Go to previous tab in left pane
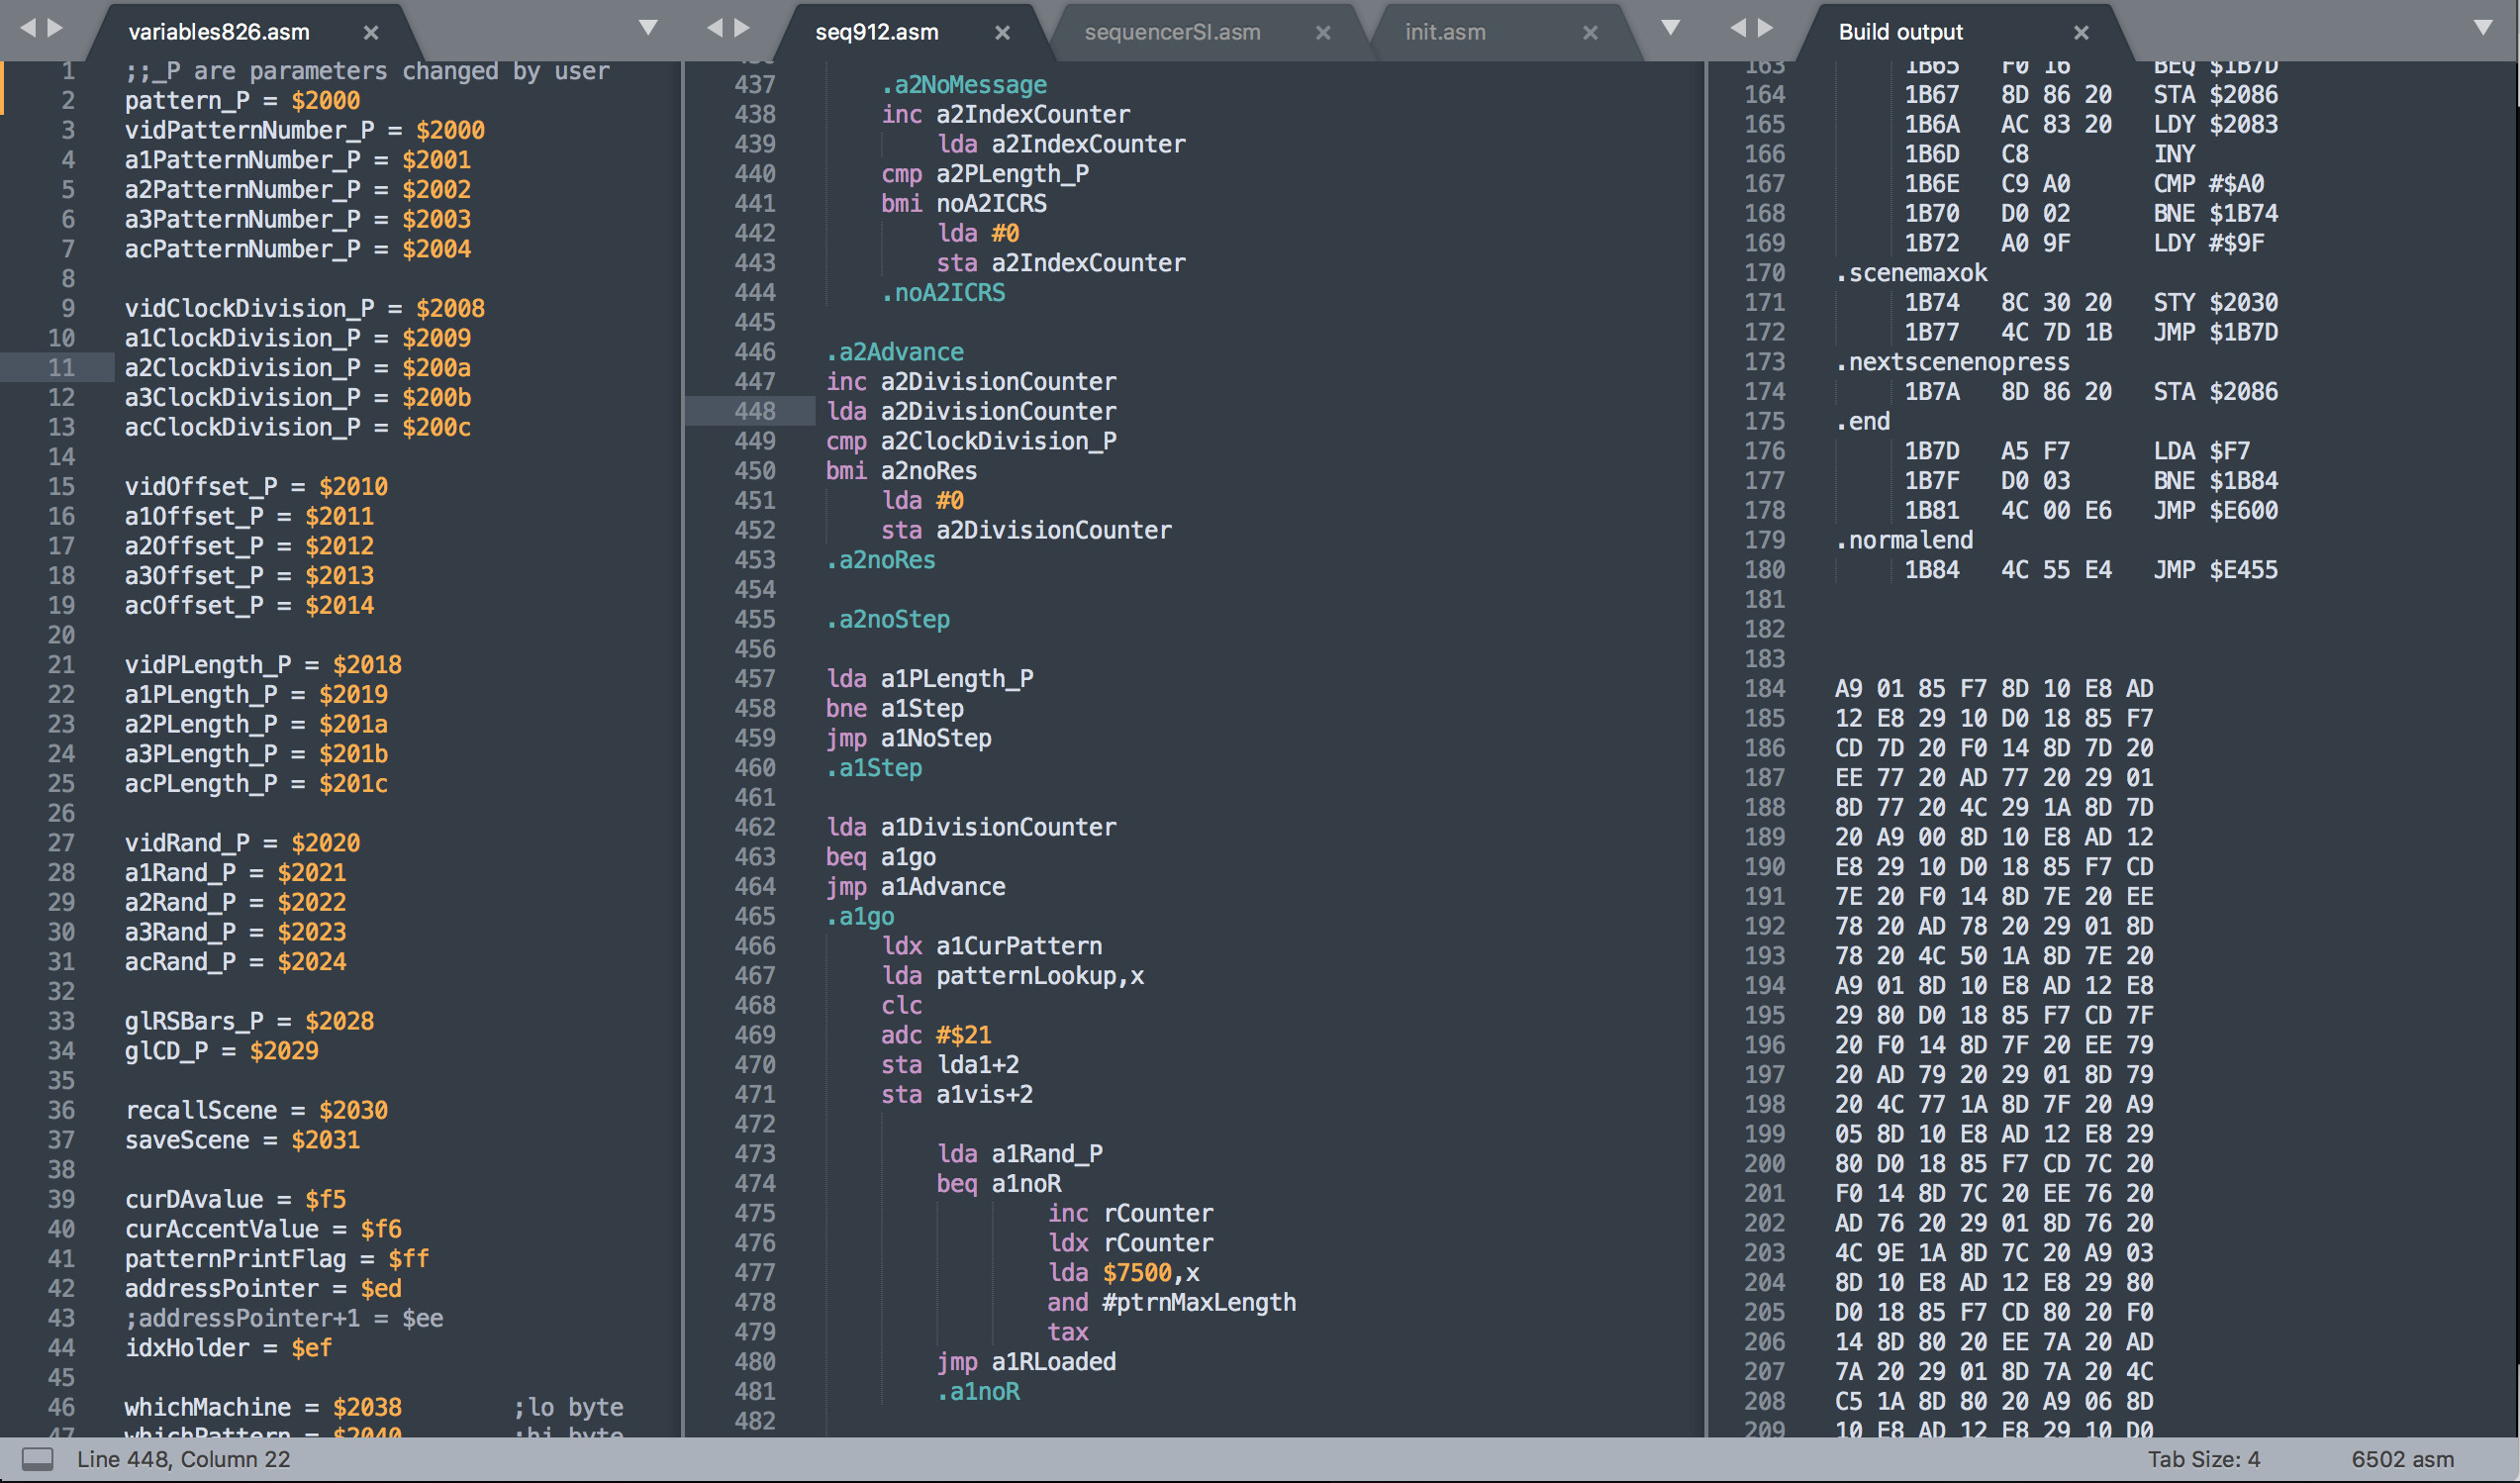This screenshot has width=2520, height=1483. pyautogui.click(x=27, y=28)
